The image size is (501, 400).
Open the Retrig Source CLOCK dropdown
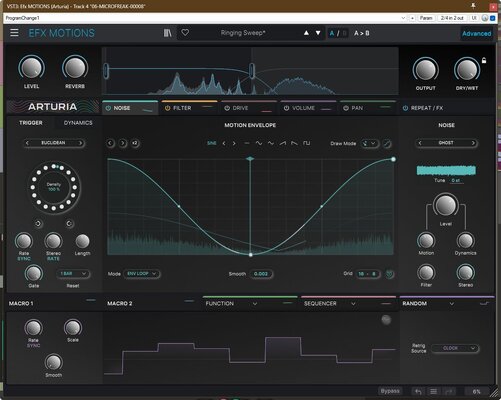pyautogui.click(x=455, y=348)
